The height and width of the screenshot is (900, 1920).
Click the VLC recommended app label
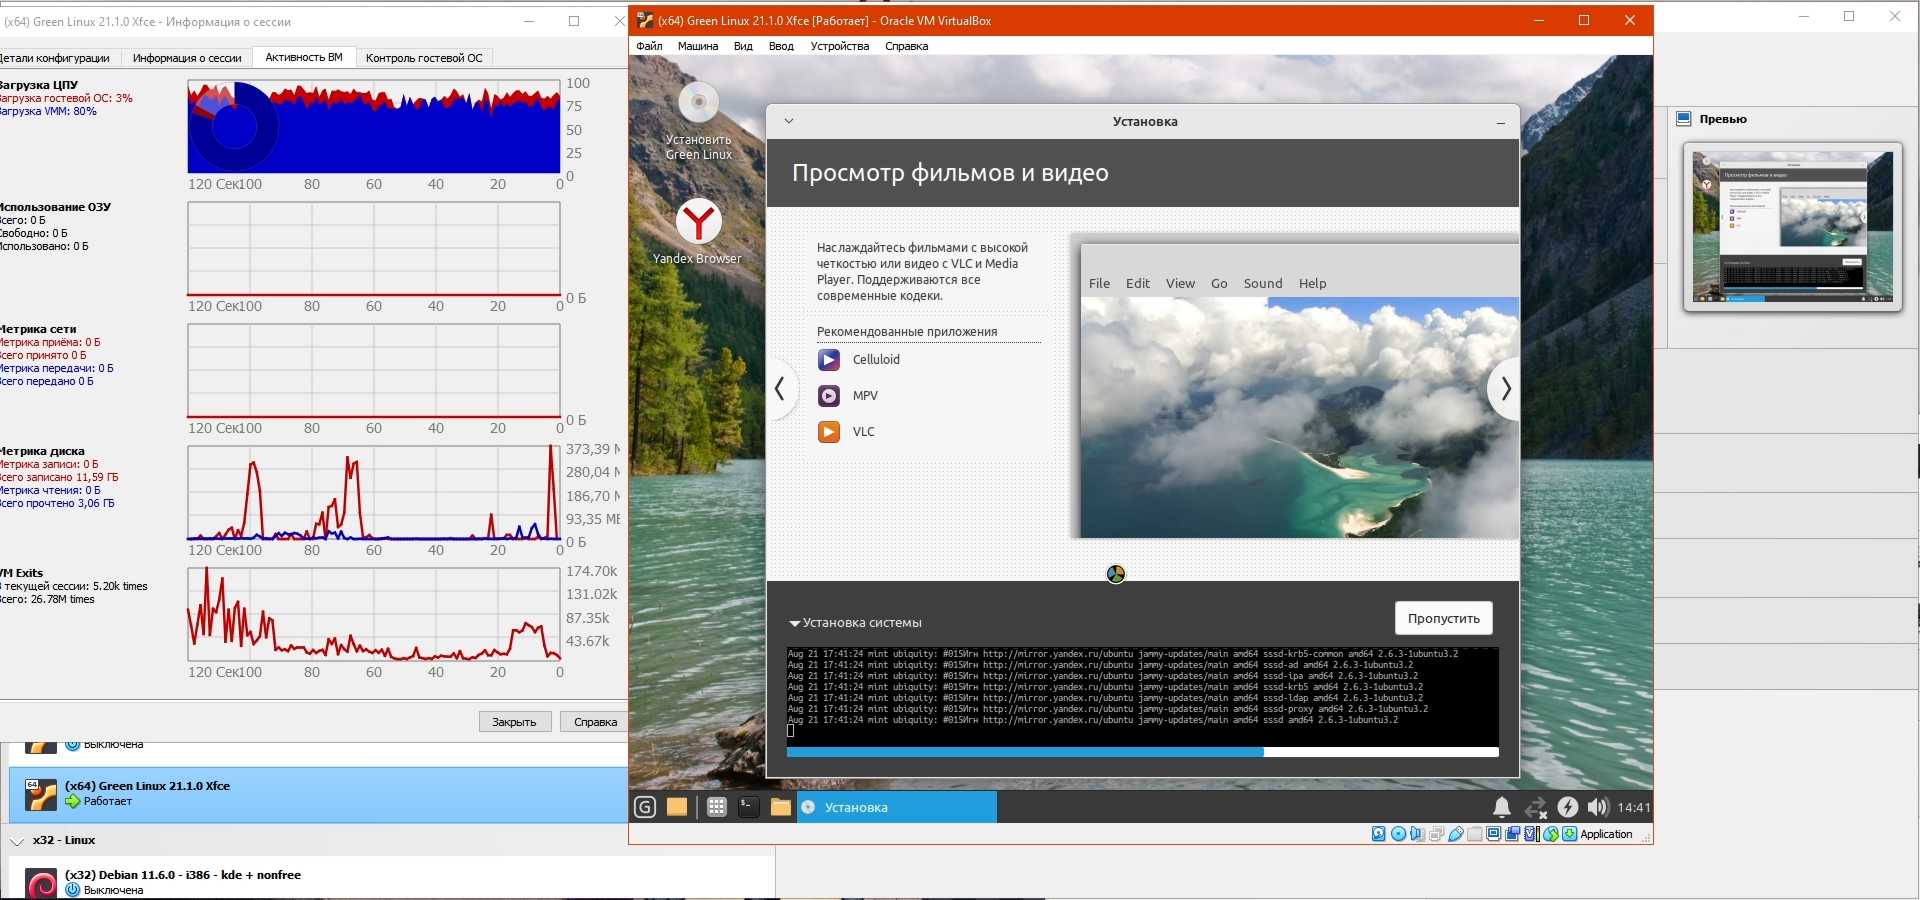863,432
